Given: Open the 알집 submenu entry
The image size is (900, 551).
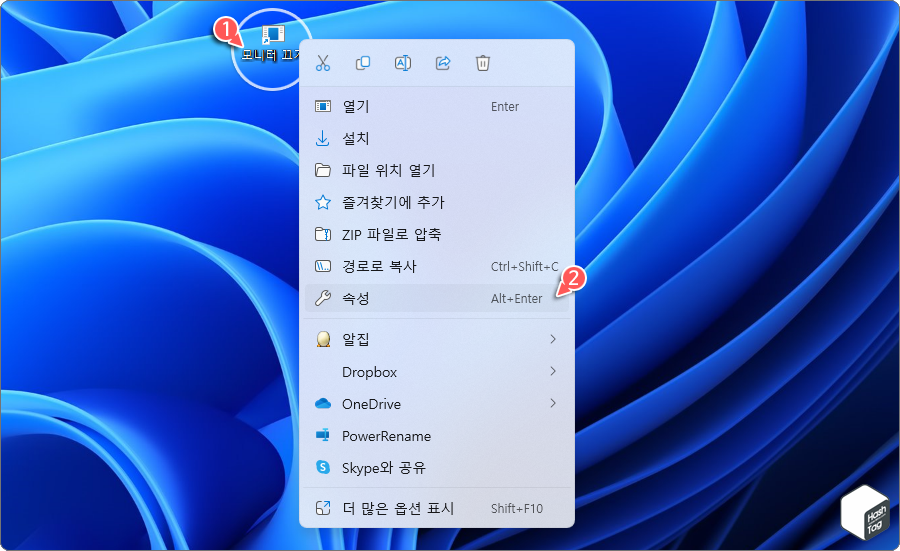Looking at the screenshot, I should (437, 339).
